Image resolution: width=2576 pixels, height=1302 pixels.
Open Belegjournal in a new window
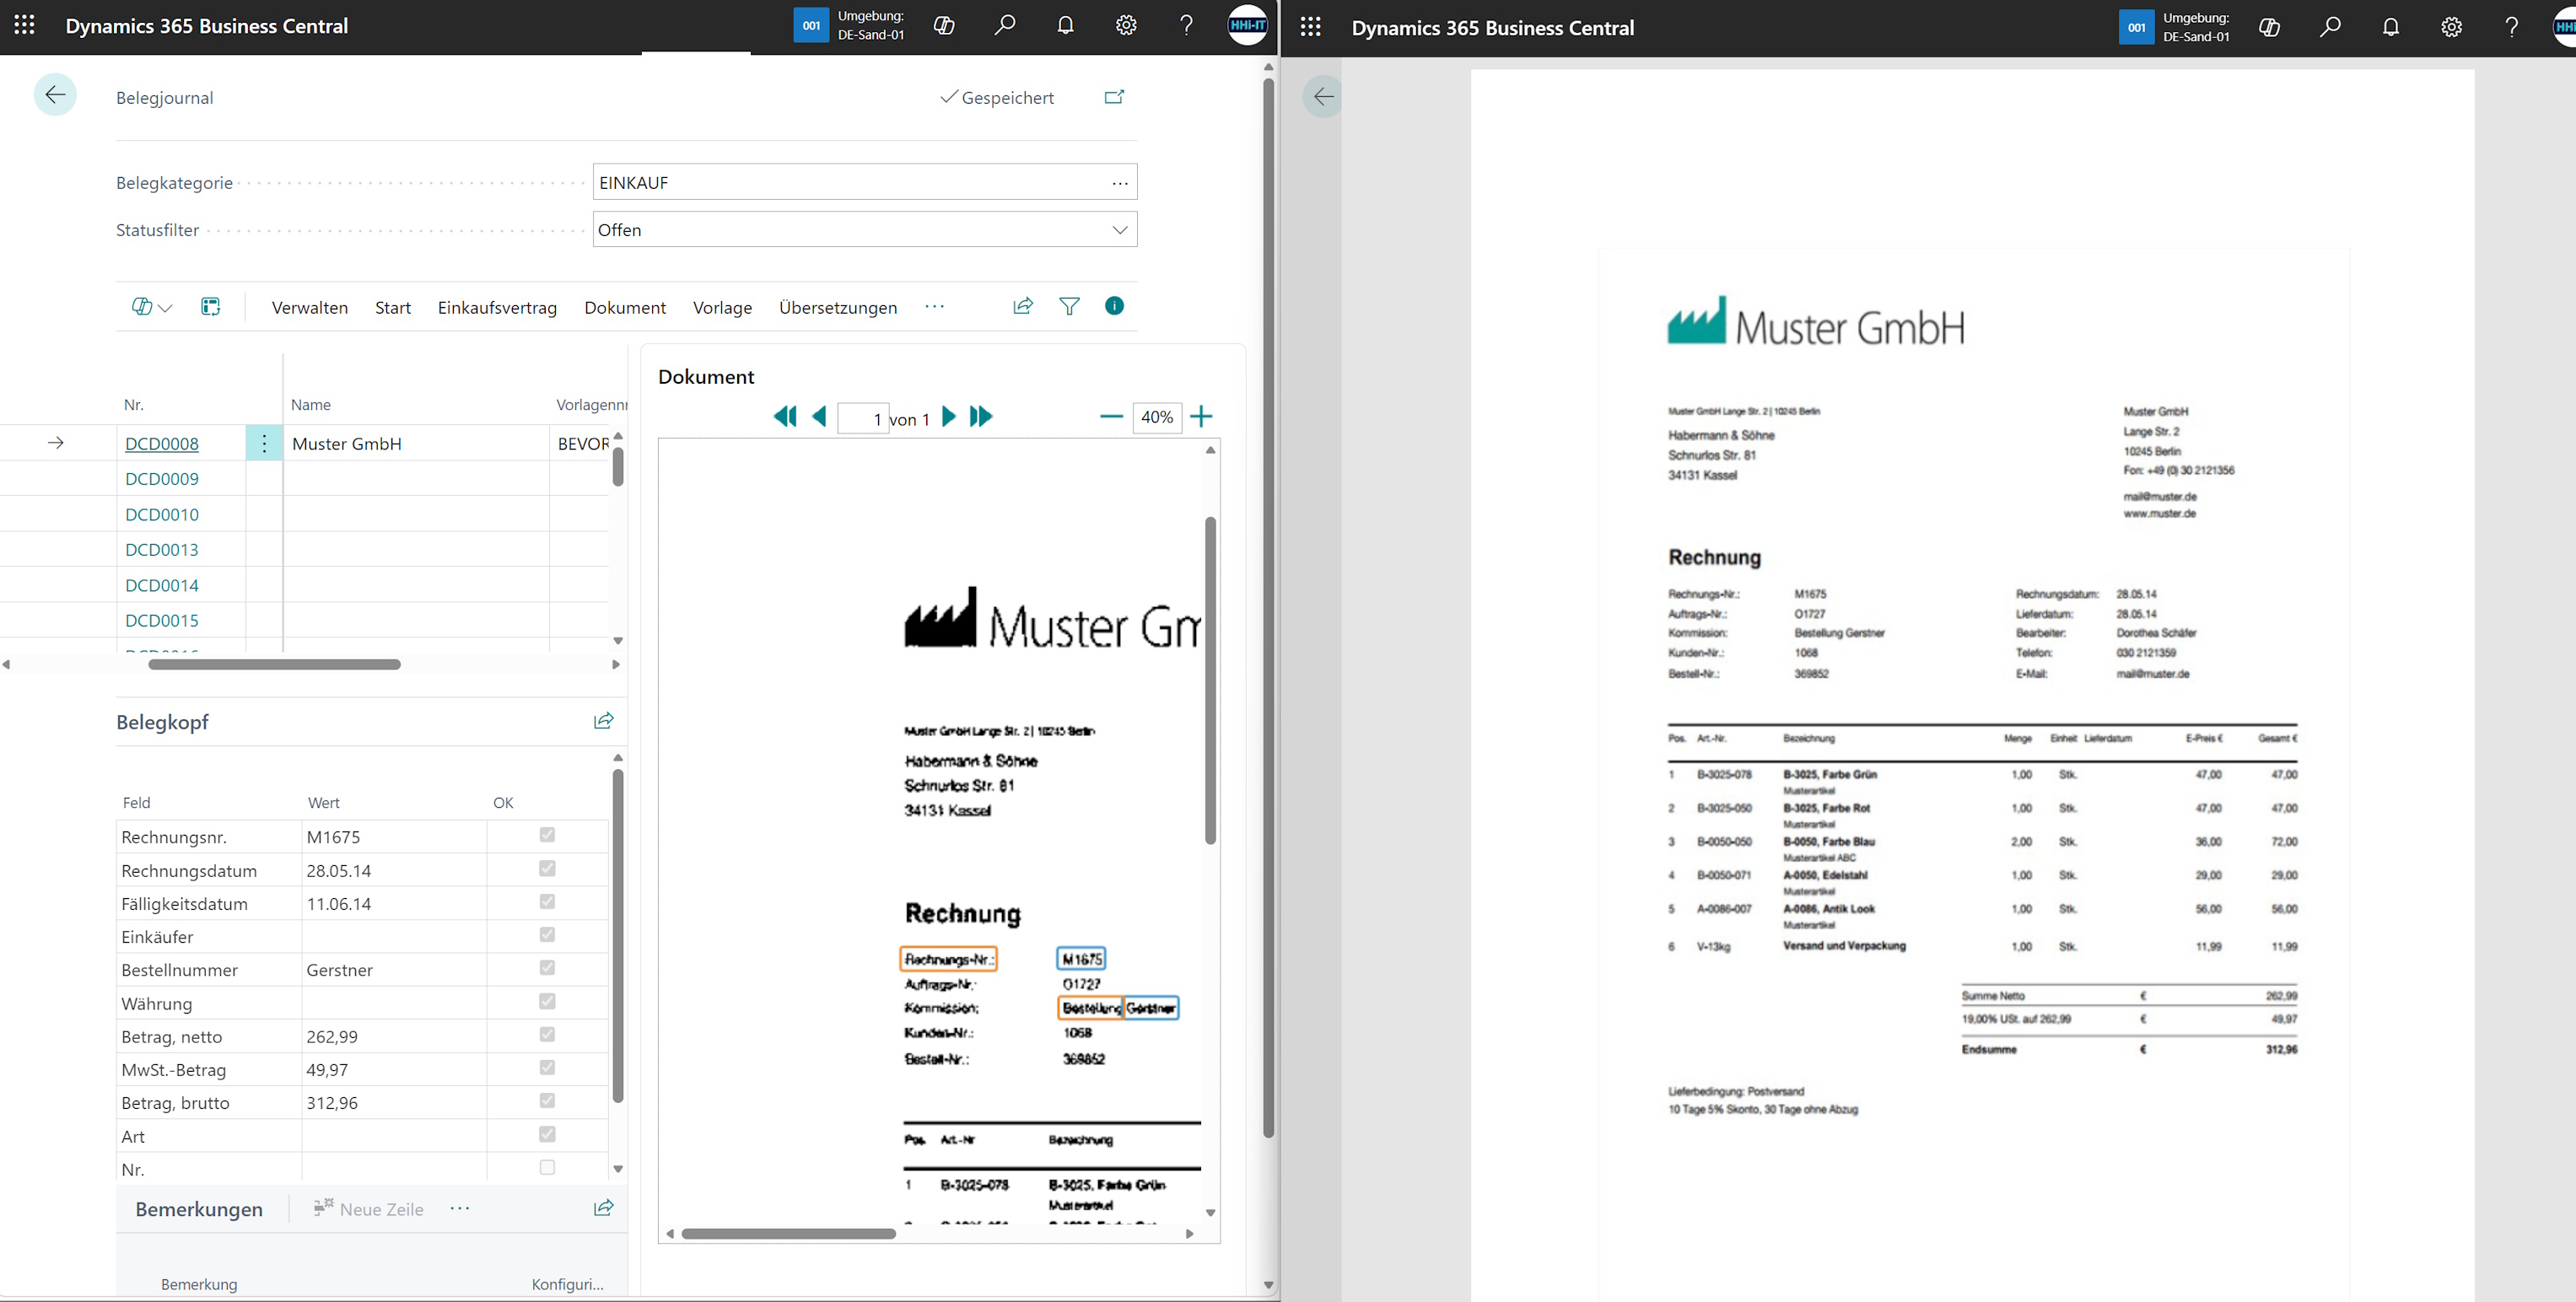pos(1114,97)
